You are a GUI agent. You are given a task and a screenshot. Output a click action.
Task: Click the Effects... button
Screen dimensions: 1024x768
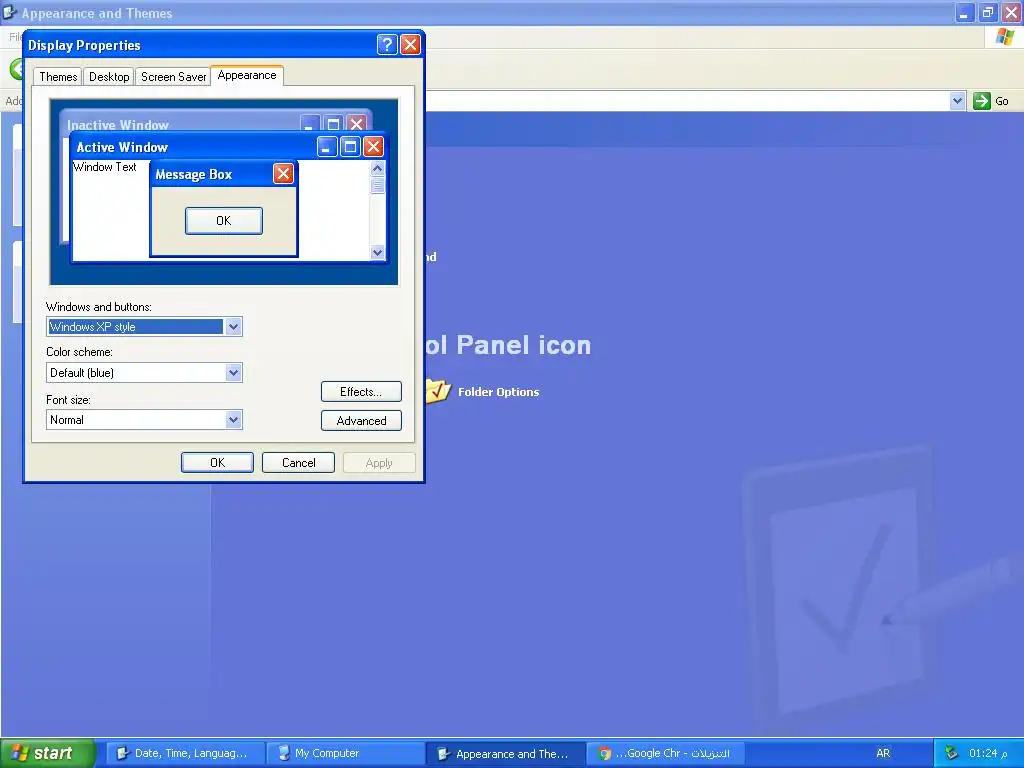[361, 392]
